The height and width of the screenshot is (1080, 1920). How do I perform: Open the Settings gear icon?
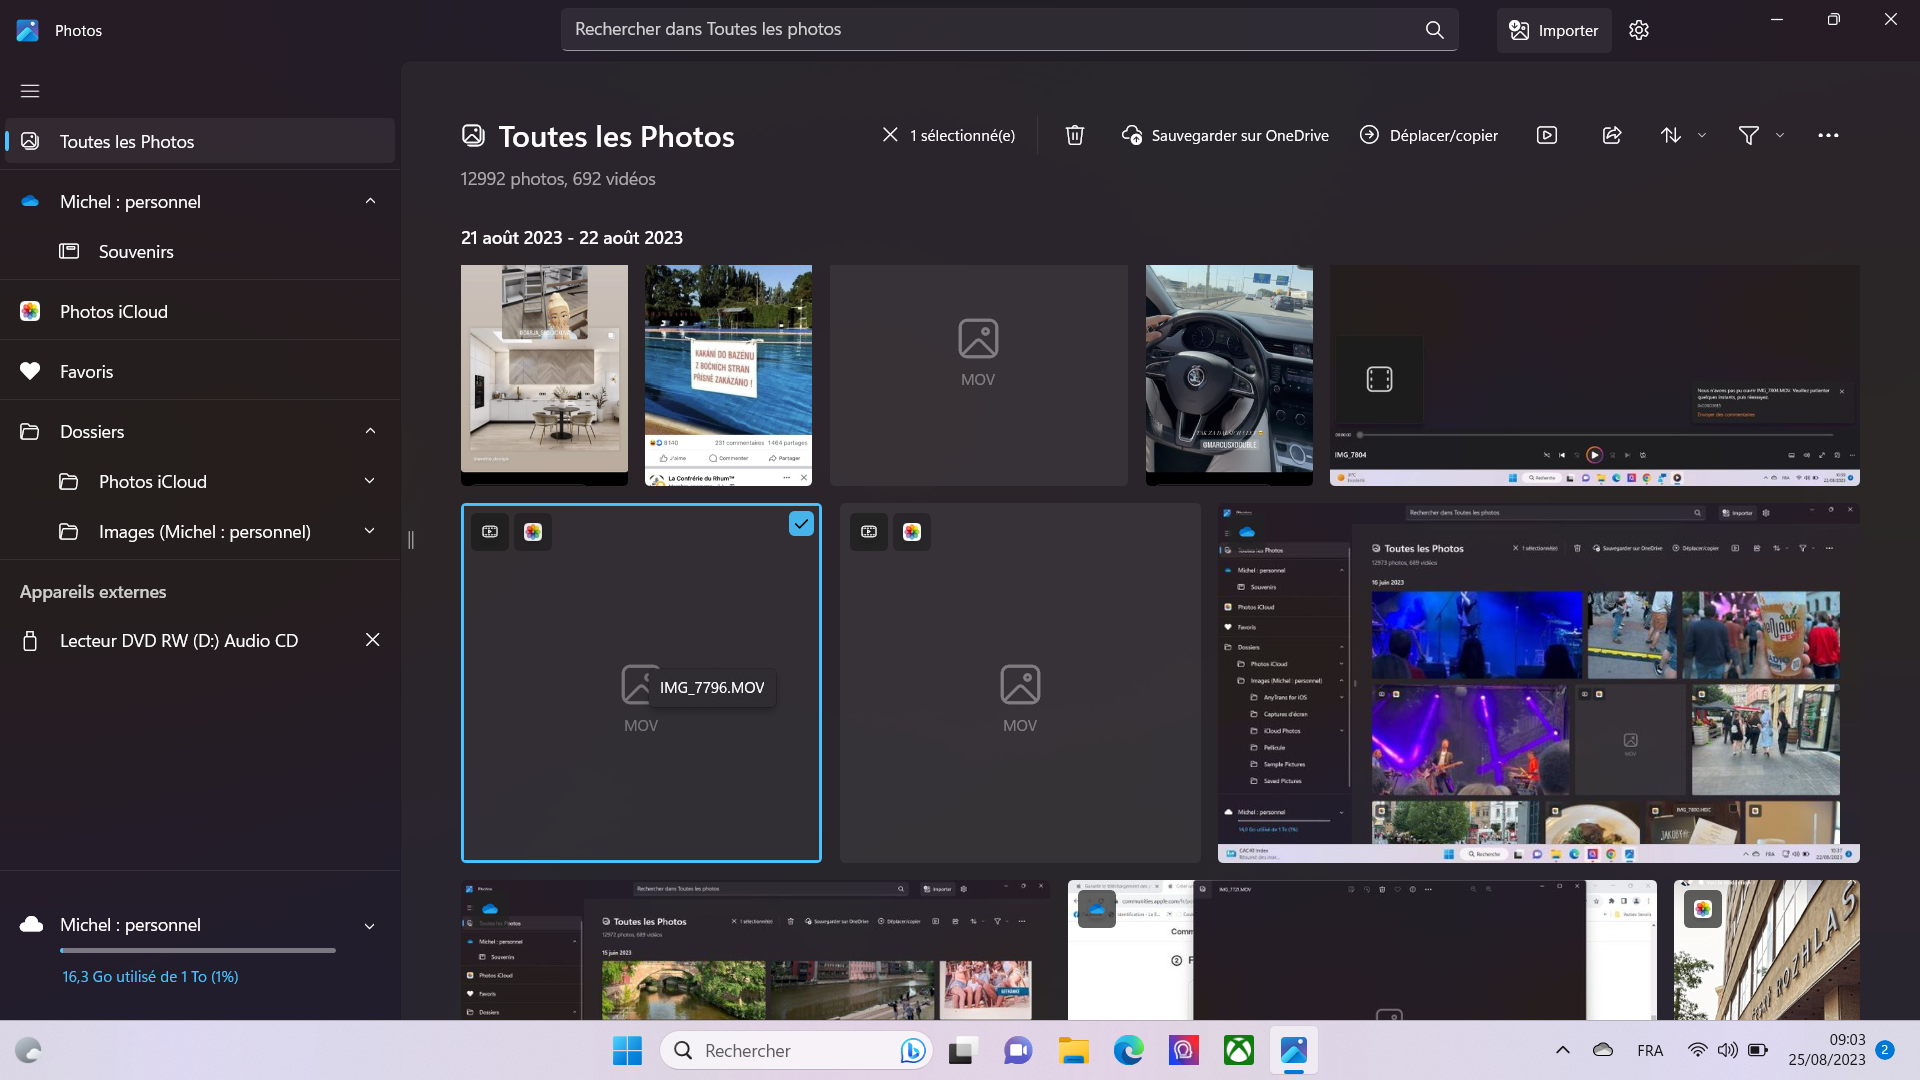(1638, 30)
